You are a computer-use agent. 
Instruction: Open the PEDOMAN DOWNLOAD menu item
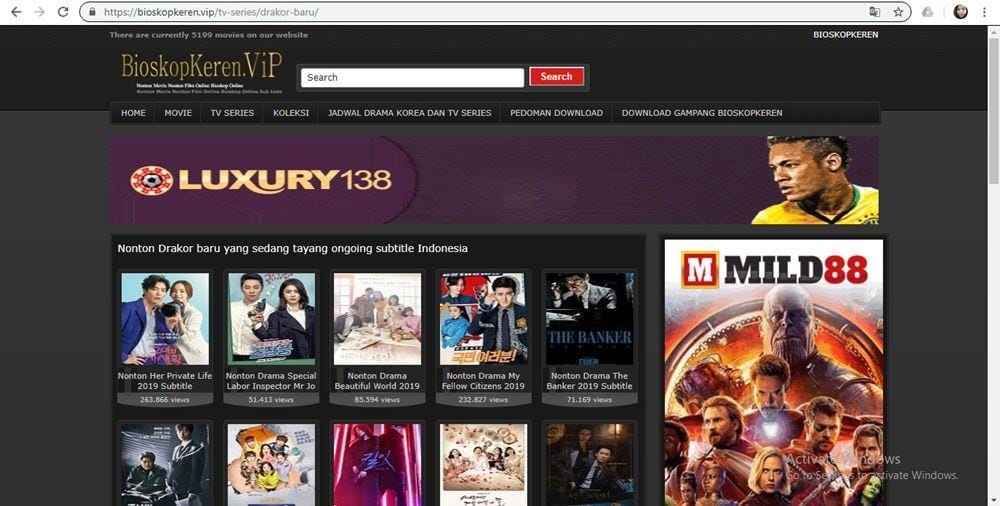(556, 113)
